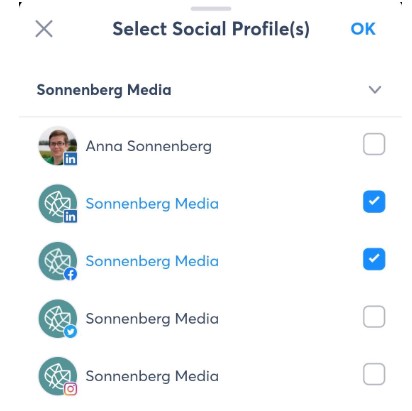Click the Instagram badge on Sonnenberg Media logo
This screenshot has width=412, height=411.
coord(70,389)
